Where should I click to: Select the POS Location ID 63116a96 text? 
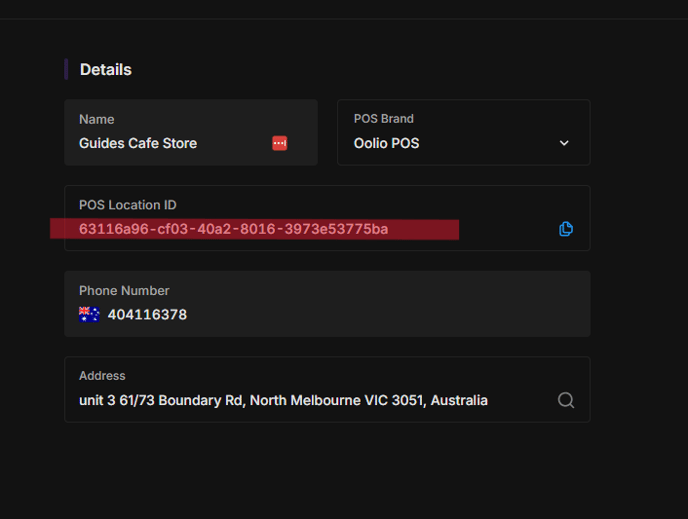[233, 229]
